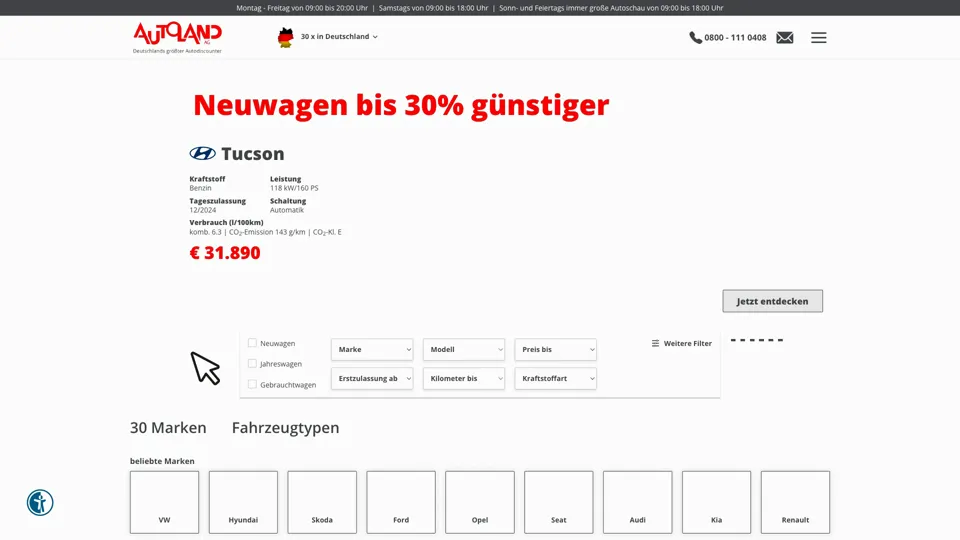This screenshot has width=960, height=540.
Task: Expand the Kilometer bis dropdown
Action: click(x=464, y=378)
